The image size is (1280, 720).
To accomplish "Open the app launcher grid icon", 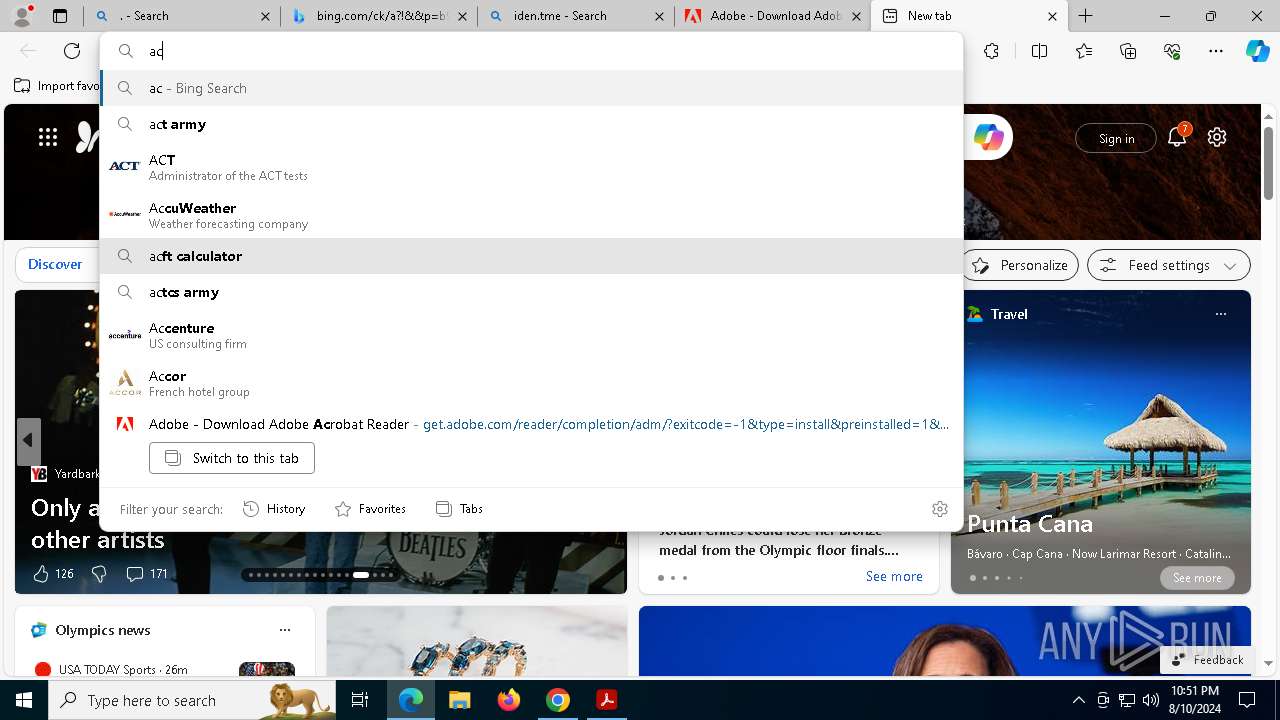I will pyautogui.click(x=48, y=138).
